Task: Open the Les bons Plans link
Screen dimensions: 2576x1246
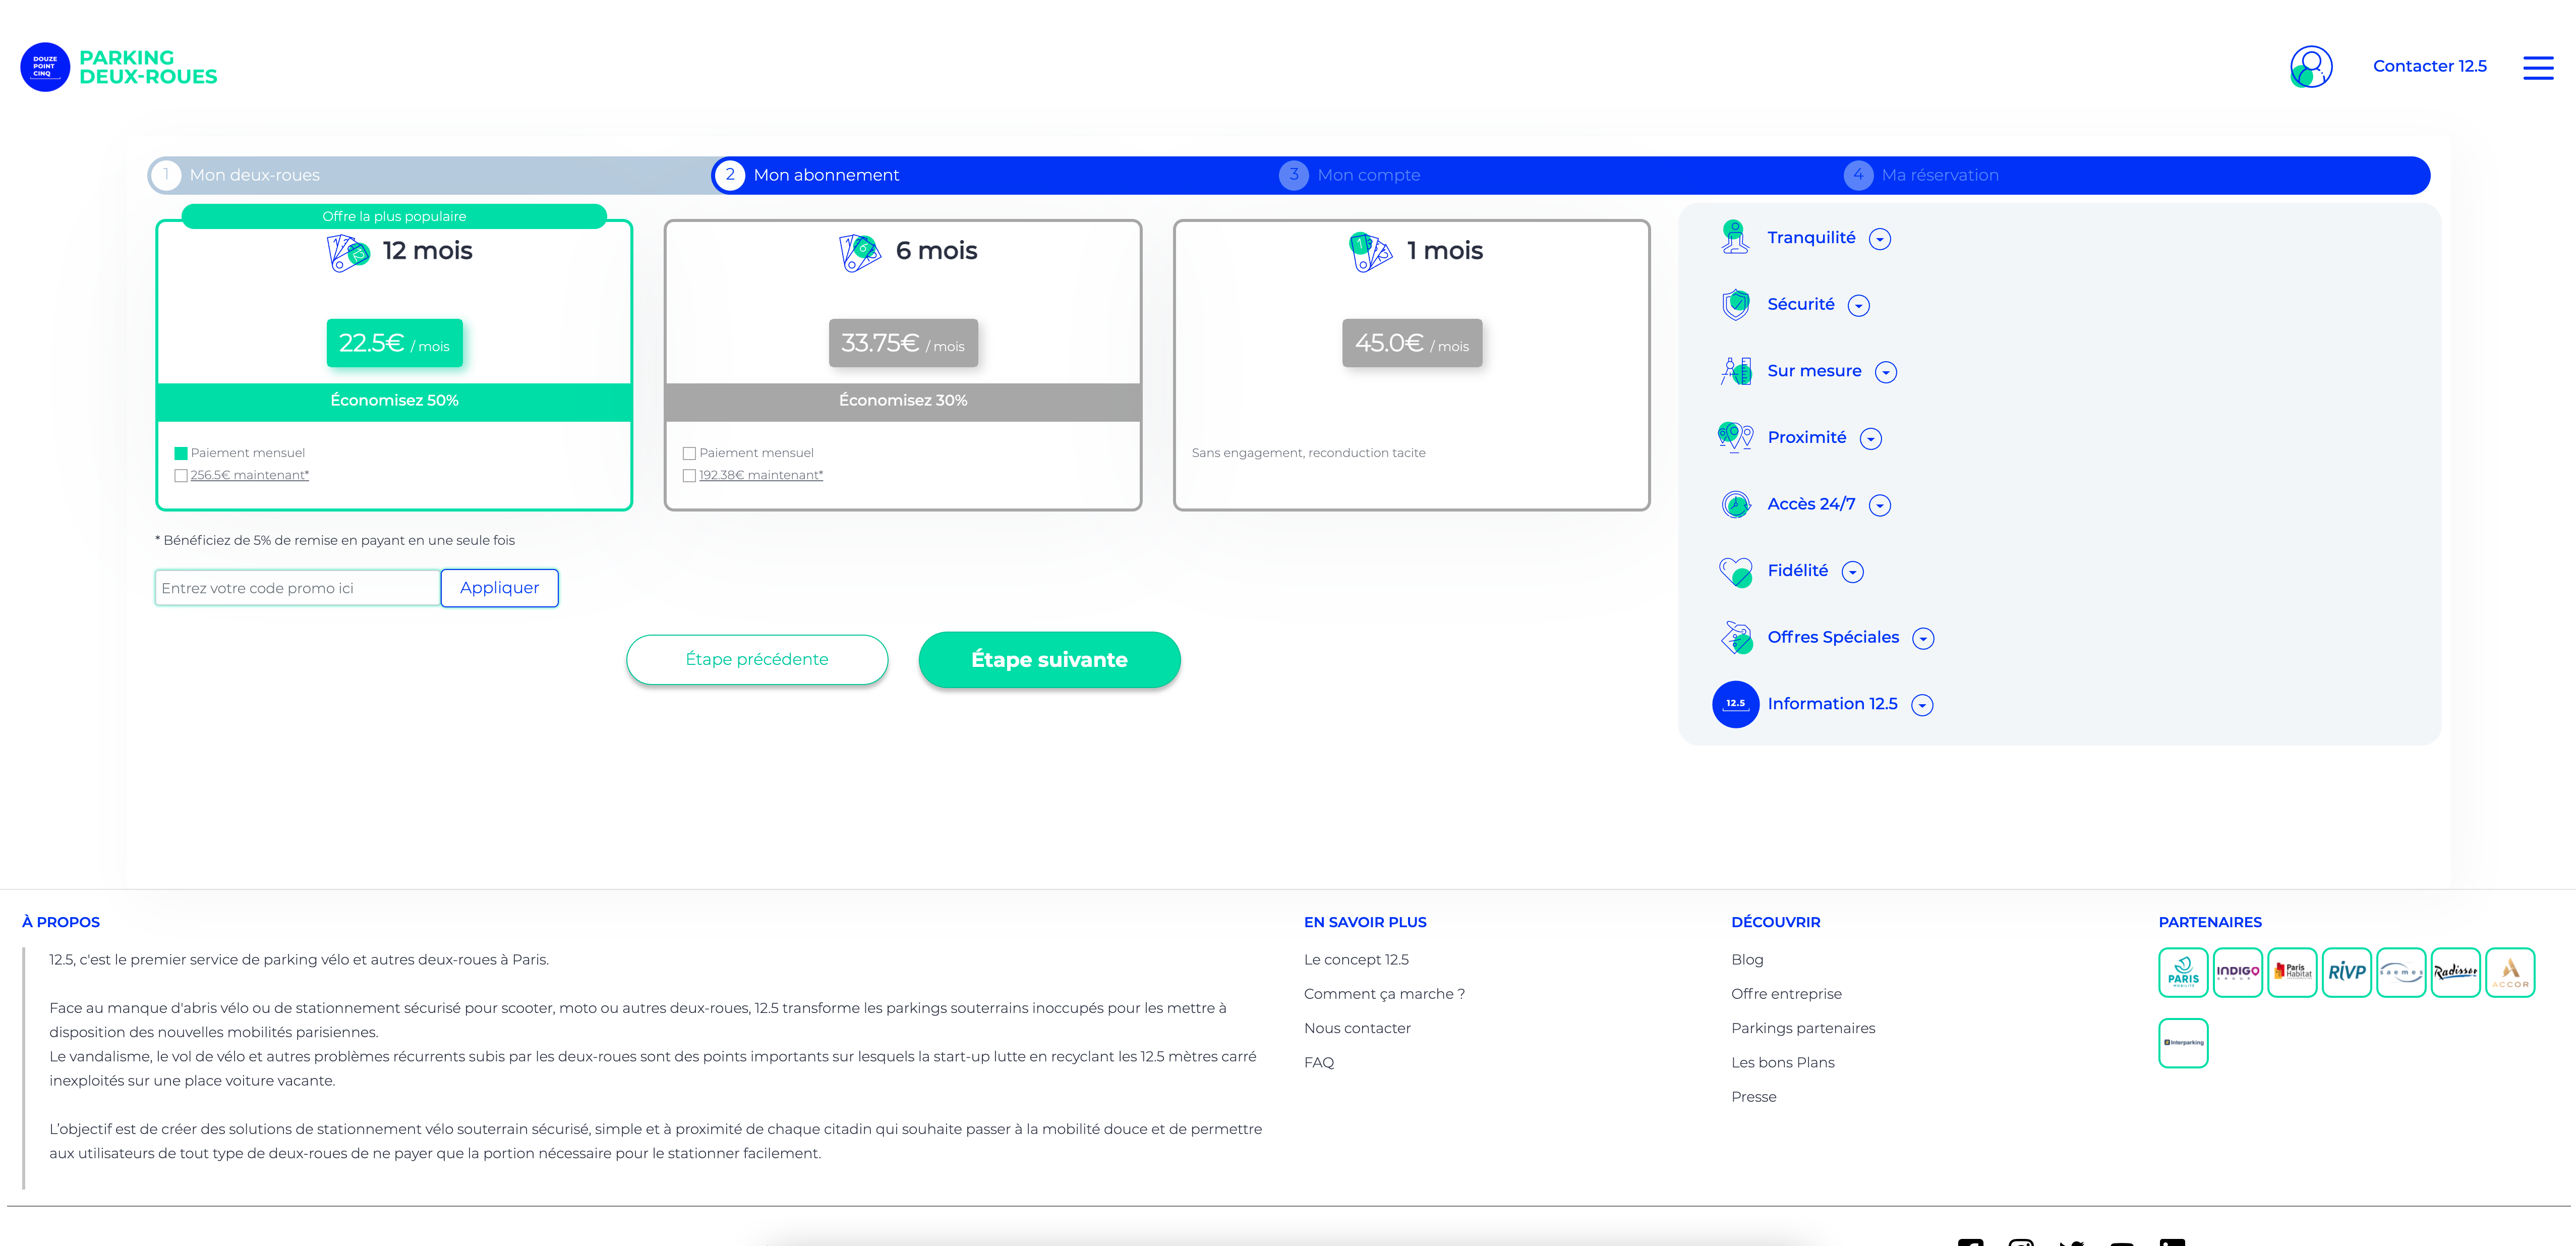Action: coord(1783,1063)
